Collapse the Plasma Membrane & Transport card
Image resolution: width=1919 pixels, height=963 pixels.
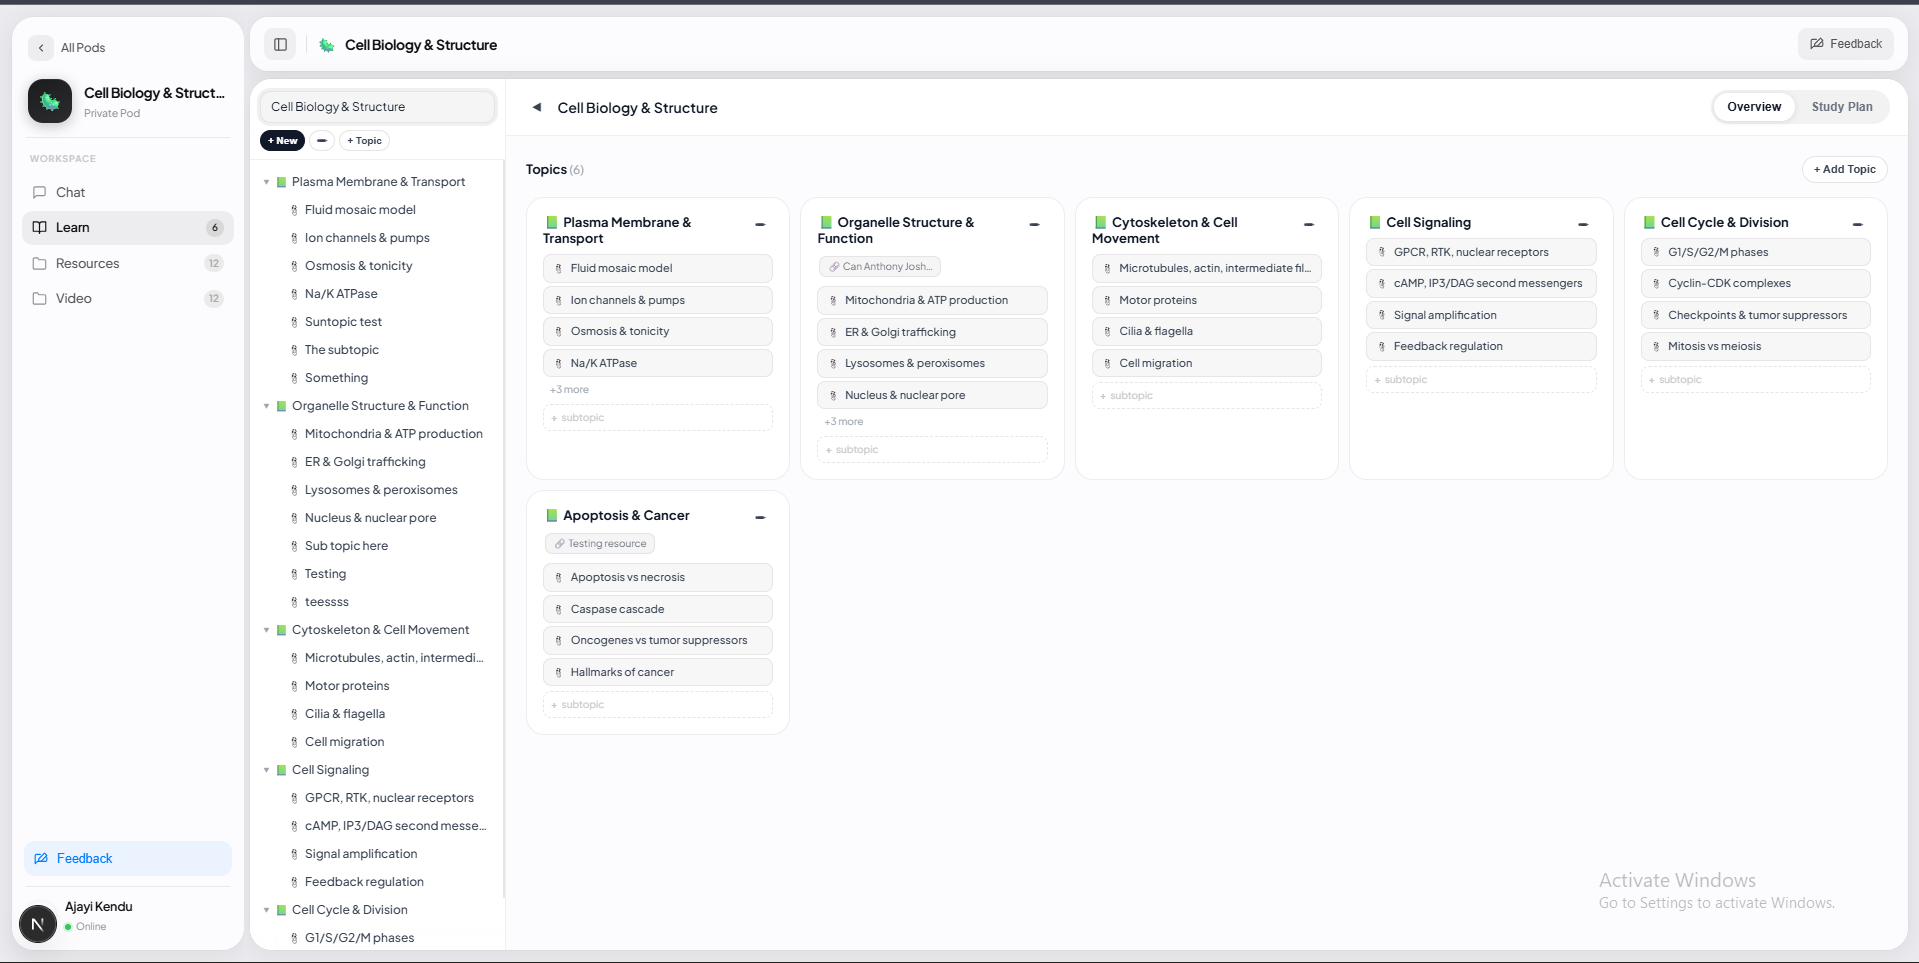[x=760, y=225]
